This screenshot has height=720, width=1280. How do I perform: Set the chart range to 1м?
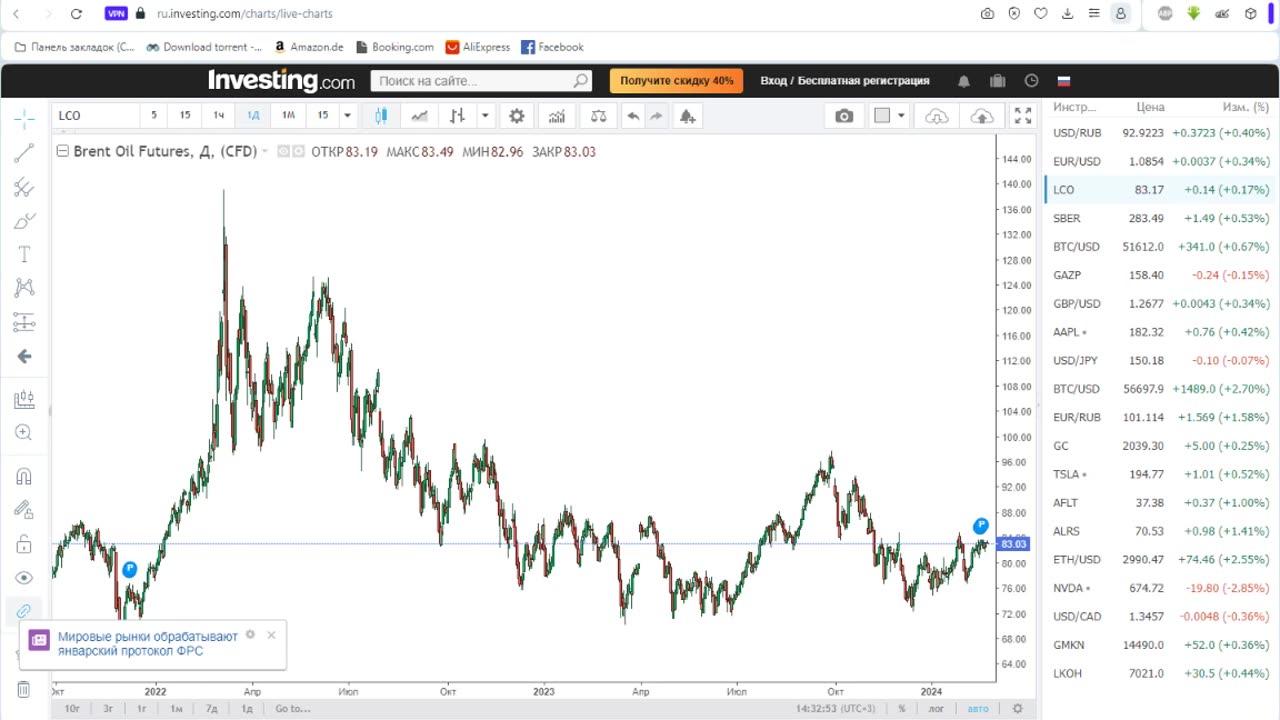pos(176,709)
